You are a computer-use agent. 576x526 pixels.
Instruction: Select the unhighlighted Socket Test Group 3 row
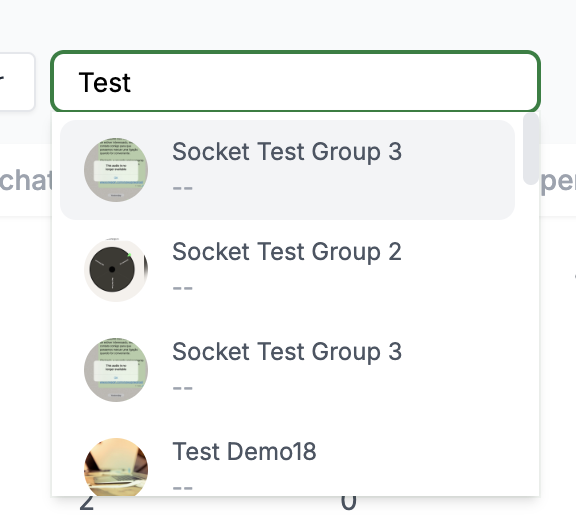click(287, 370)
